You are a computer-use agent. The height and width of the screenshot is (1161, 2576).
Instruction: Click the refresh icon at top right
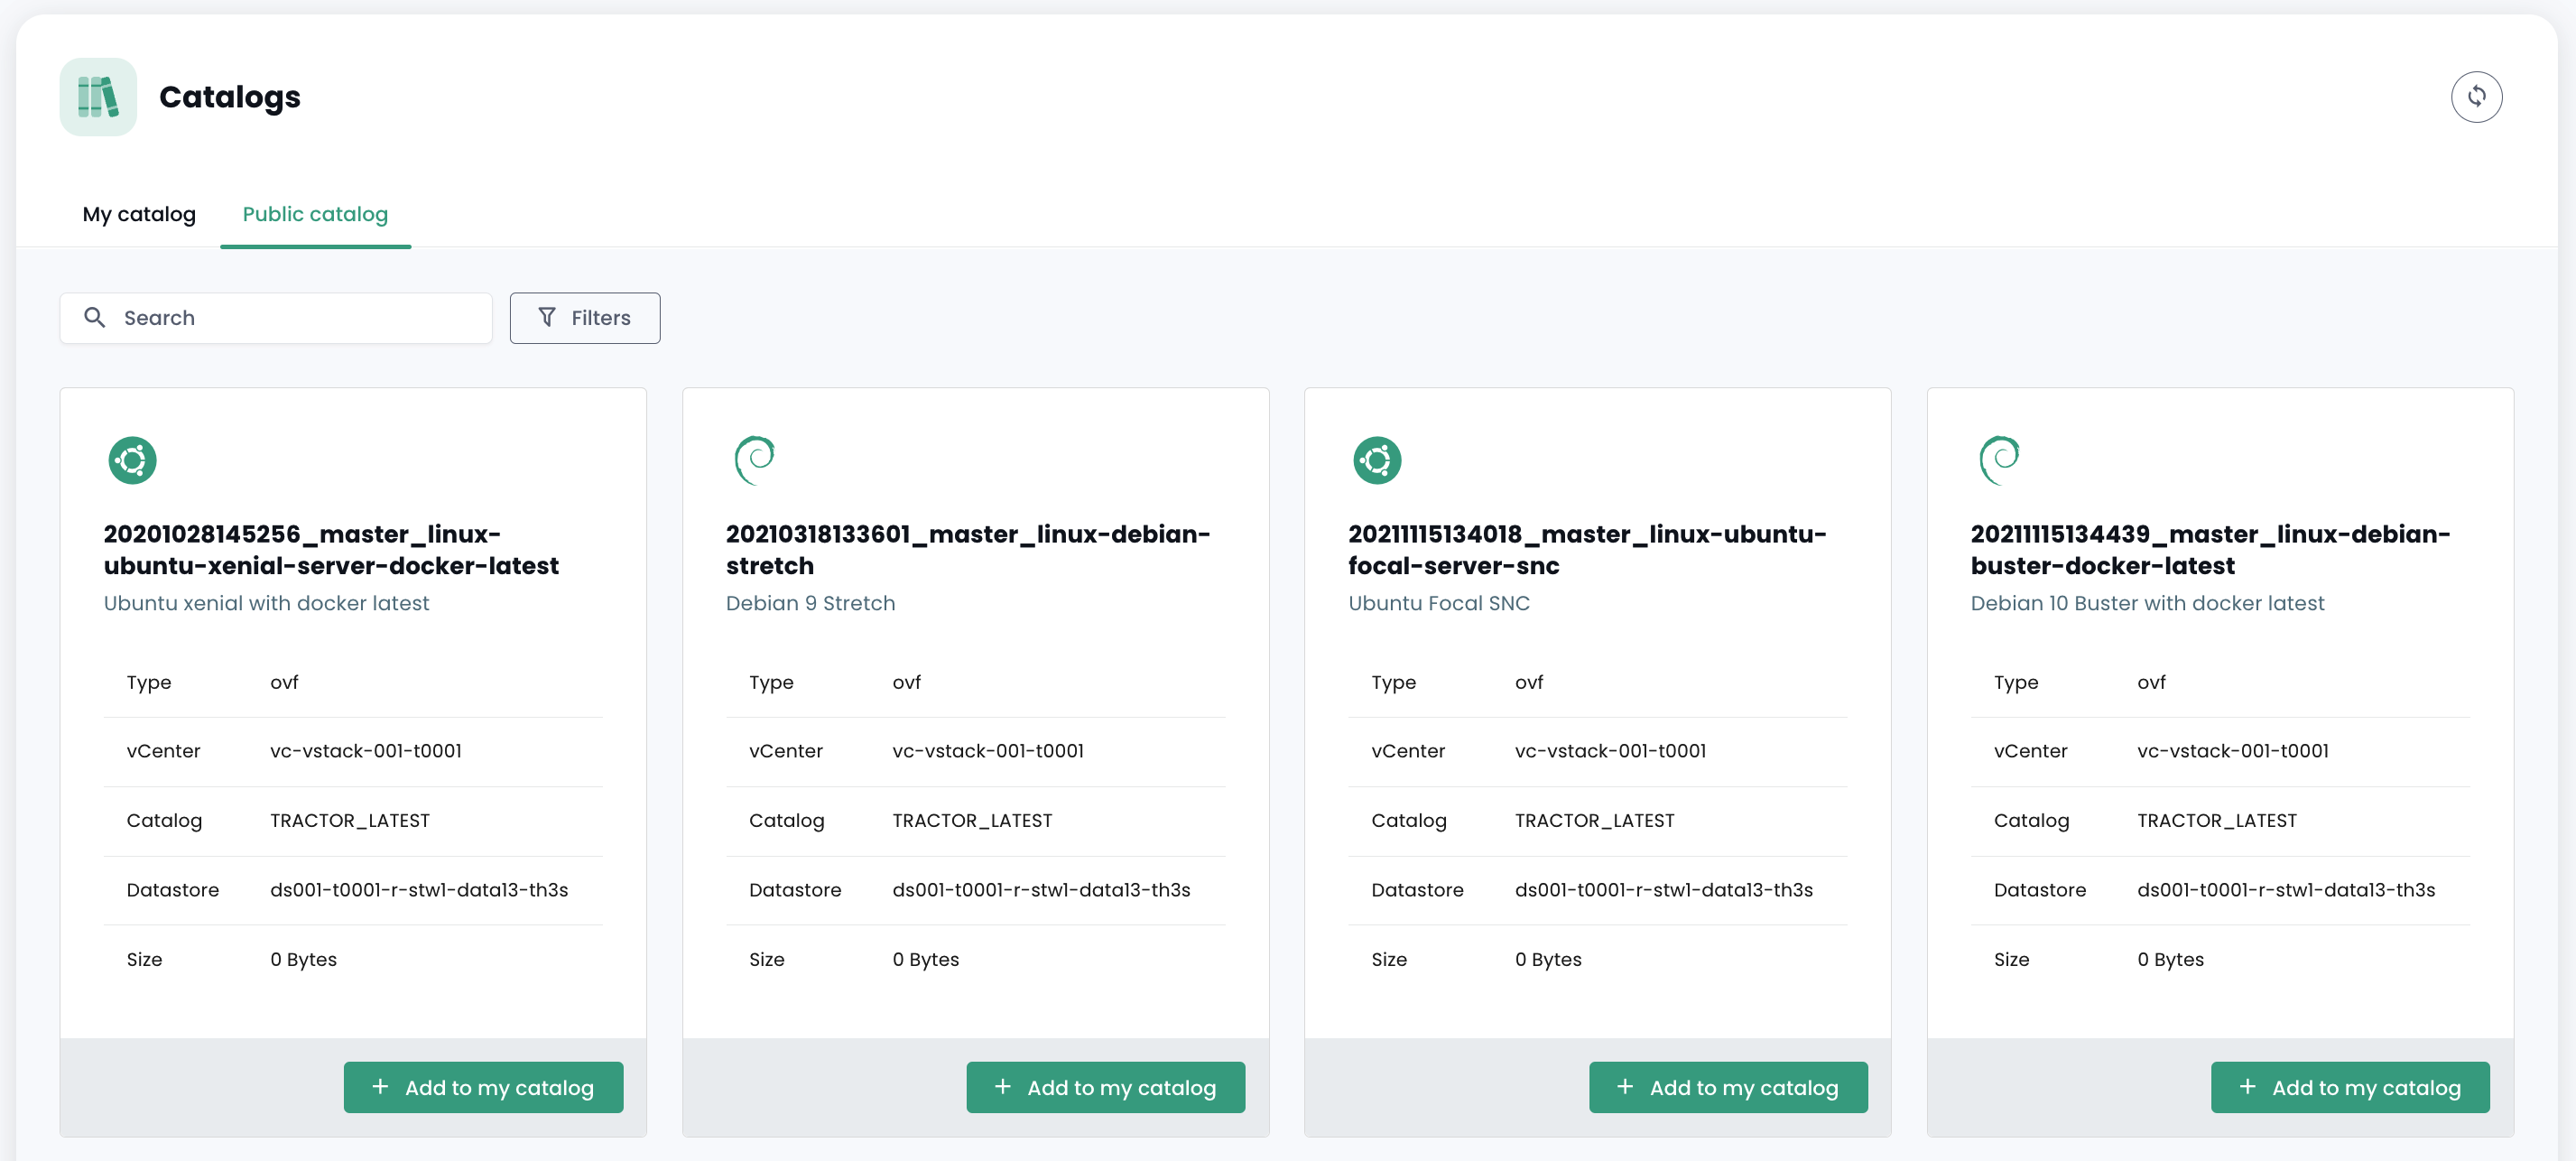pyautogui.click(x=2477, y=96)
